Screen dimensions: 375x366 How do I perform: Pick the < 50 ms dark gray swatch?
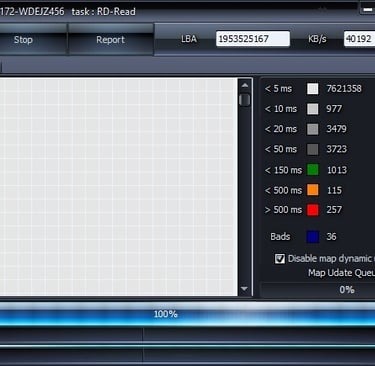(312, 150)
